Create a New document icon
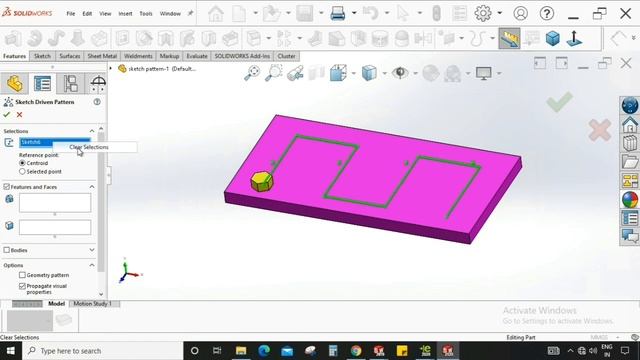 (x=239, y=13)
